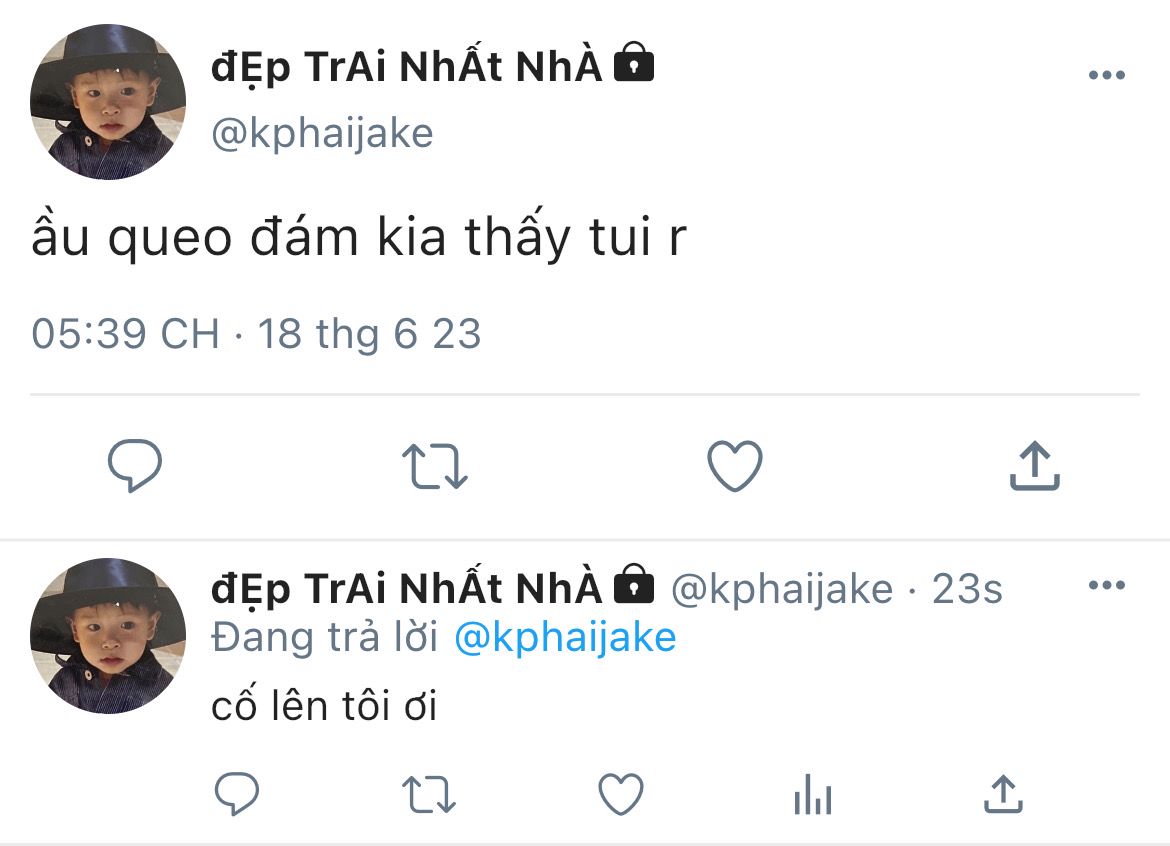
Task: Open the reply author's profile picture
Action: pos(108,636)
